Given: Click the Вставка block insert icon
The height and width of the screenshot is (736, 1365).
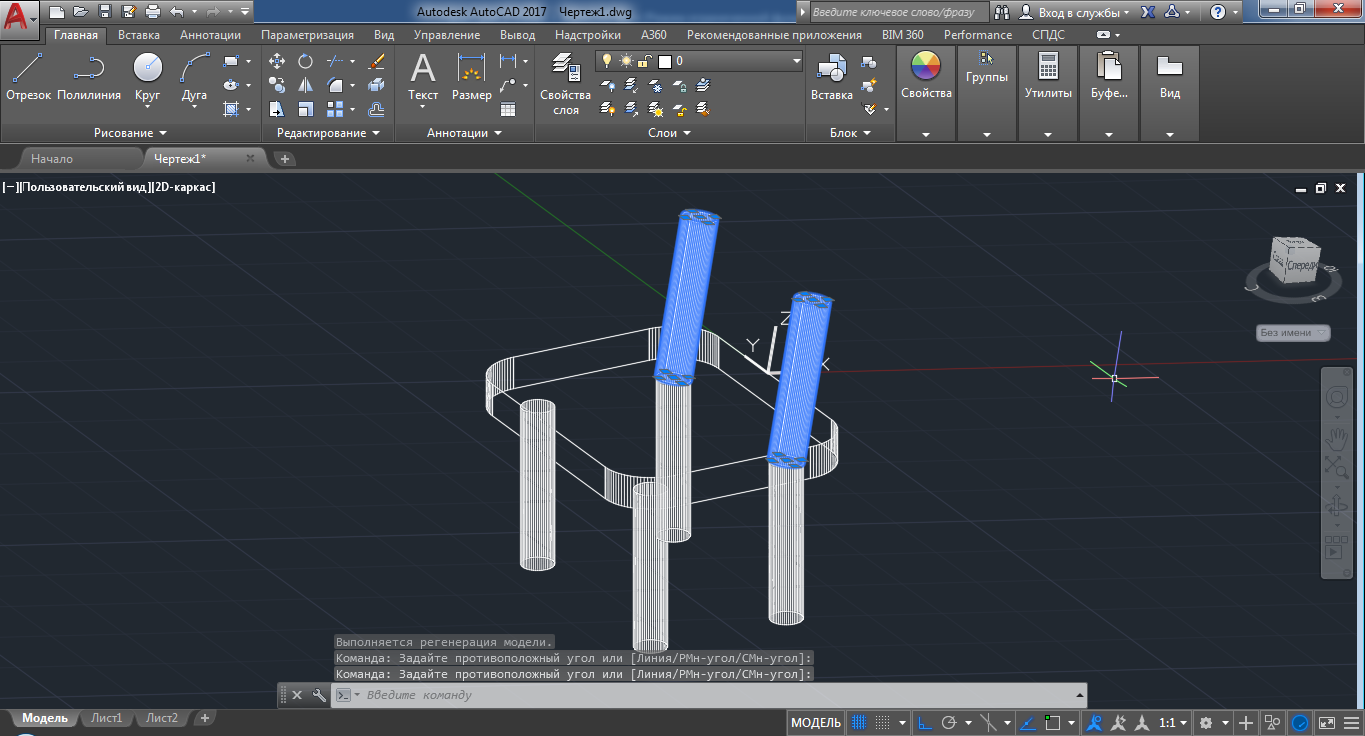Looking at the screenshot, I should (831, 77).
